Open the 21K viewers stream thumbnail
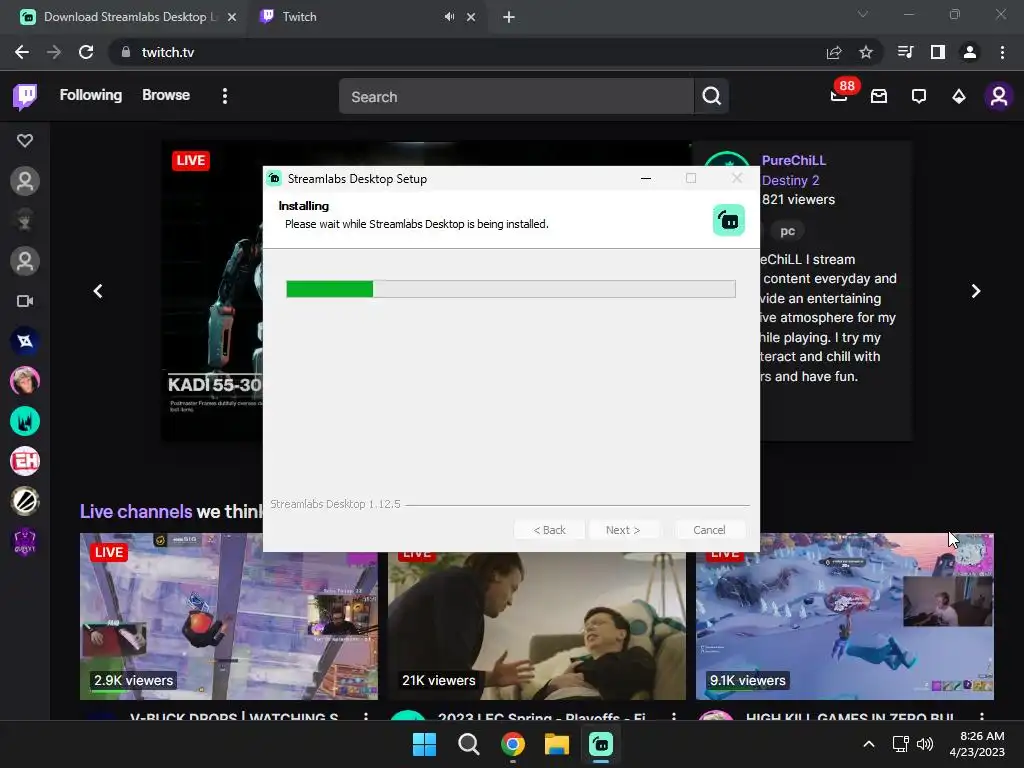 pos(537,626)
